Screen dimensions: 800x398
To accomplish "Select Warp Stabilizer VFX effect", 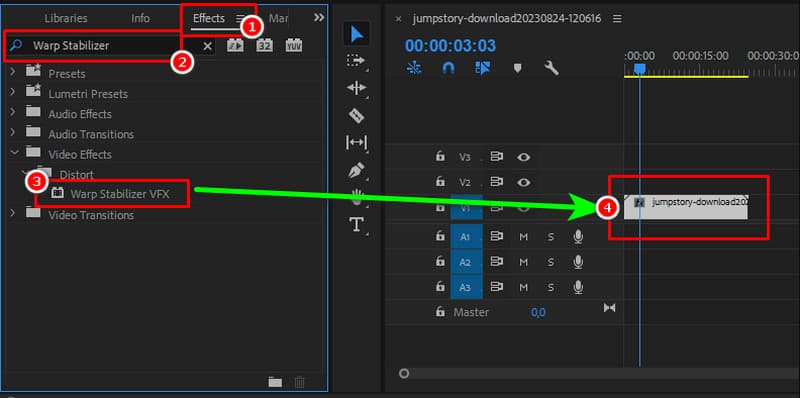I will [120, 194].
